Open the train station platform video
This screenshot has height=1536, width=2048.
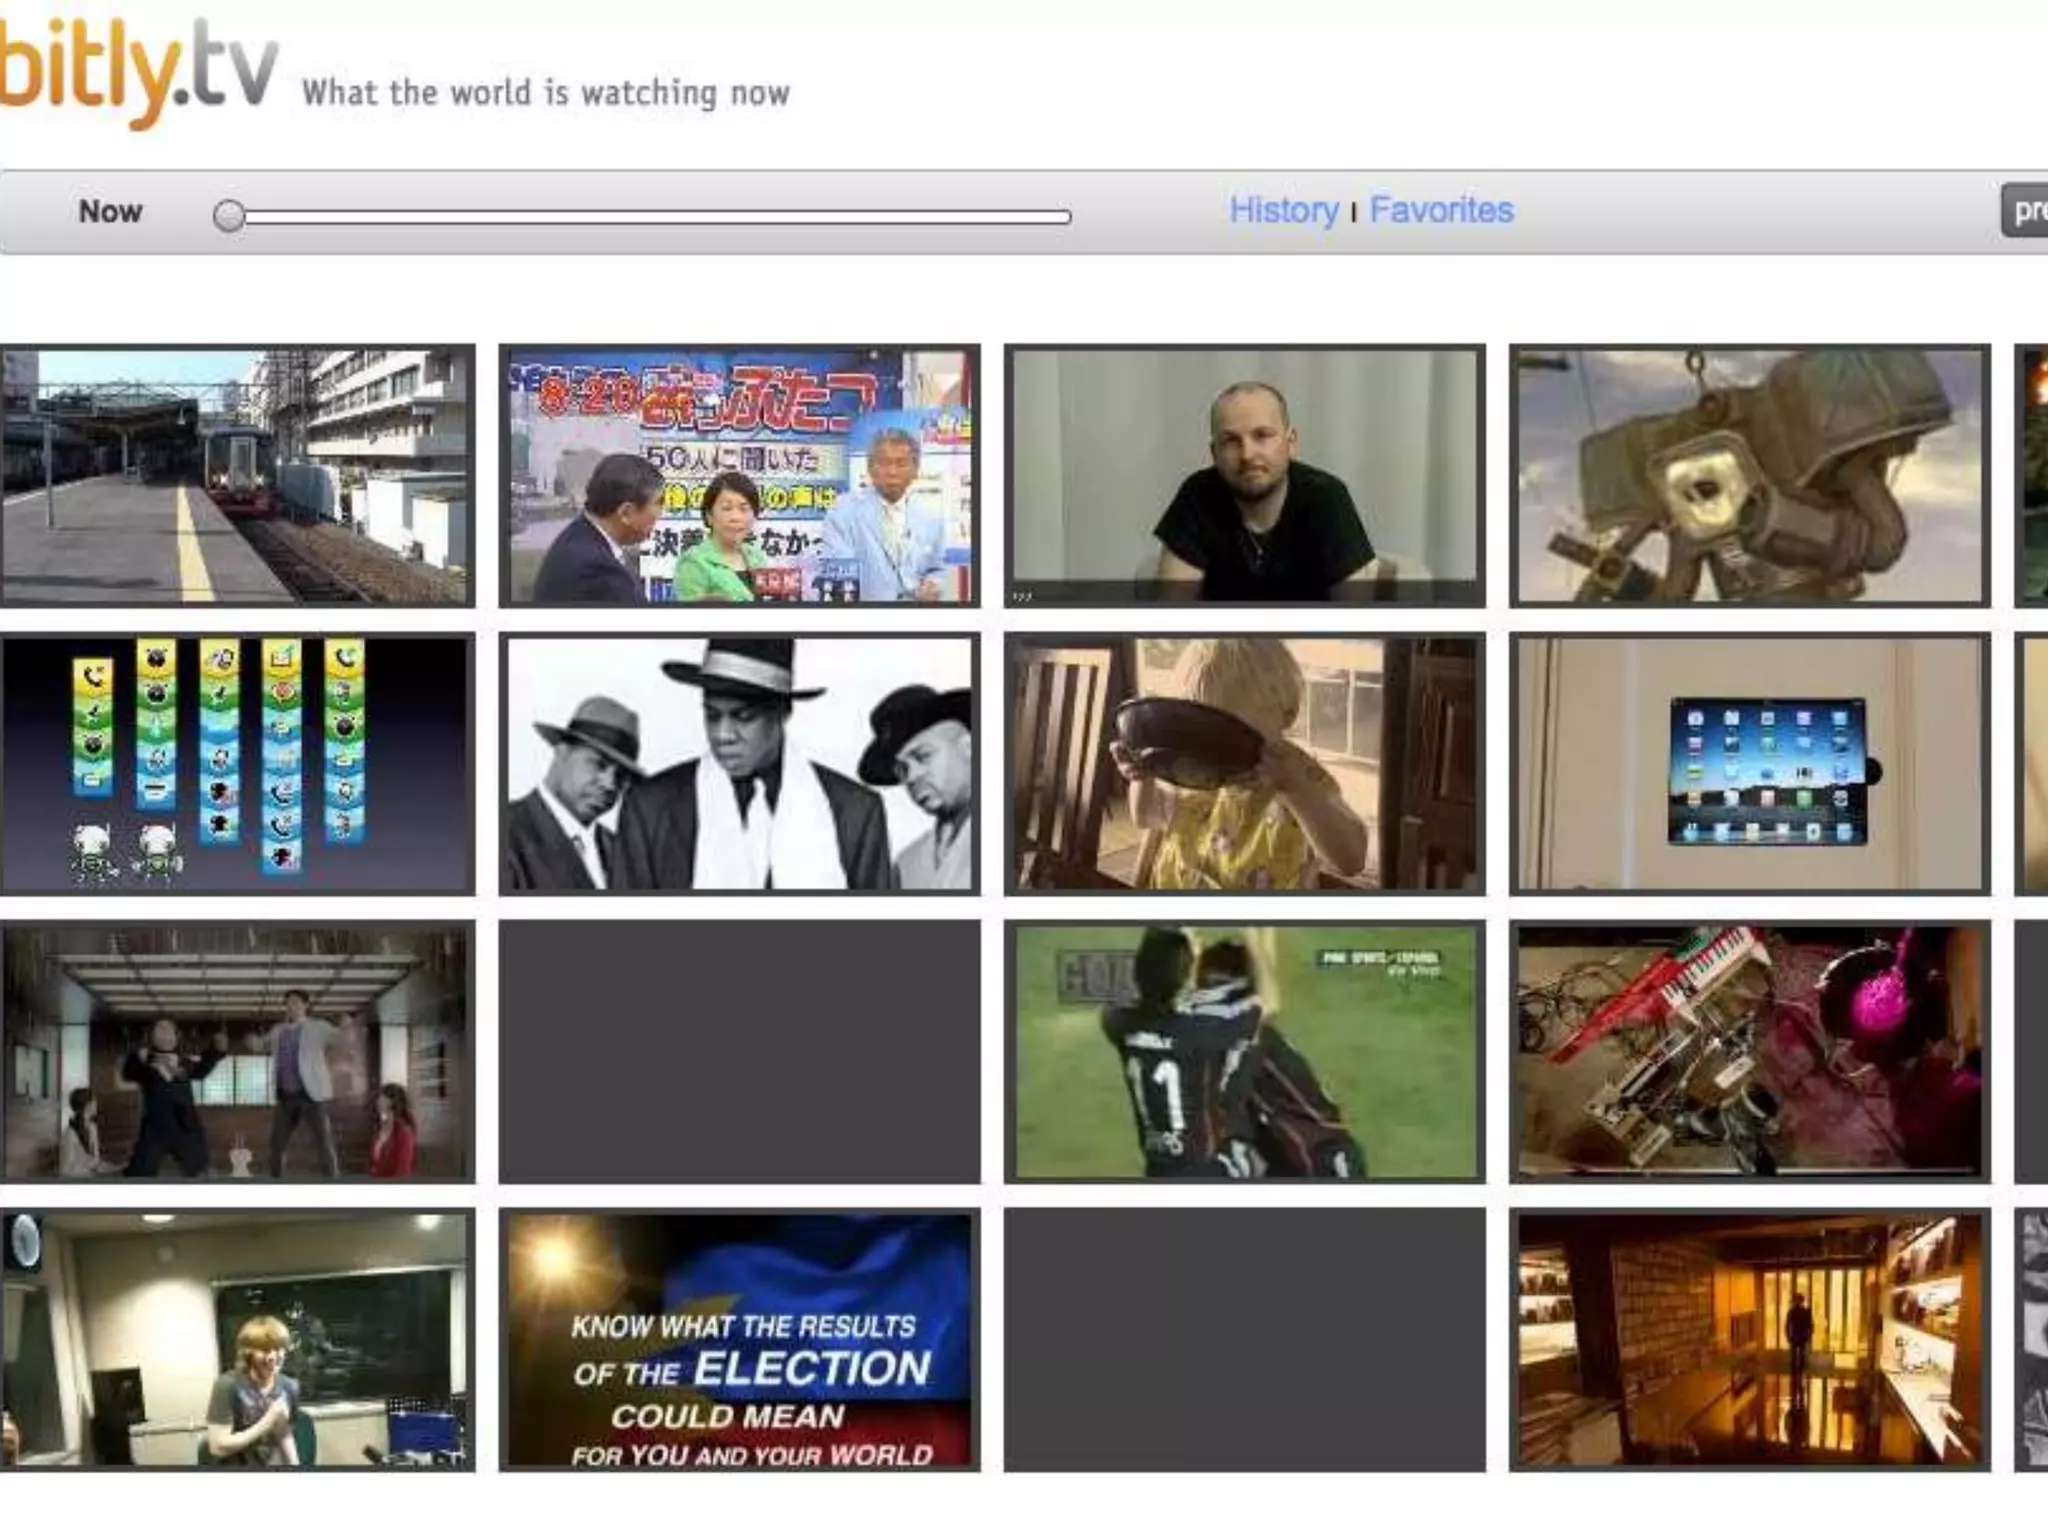(x=236, y=476)
